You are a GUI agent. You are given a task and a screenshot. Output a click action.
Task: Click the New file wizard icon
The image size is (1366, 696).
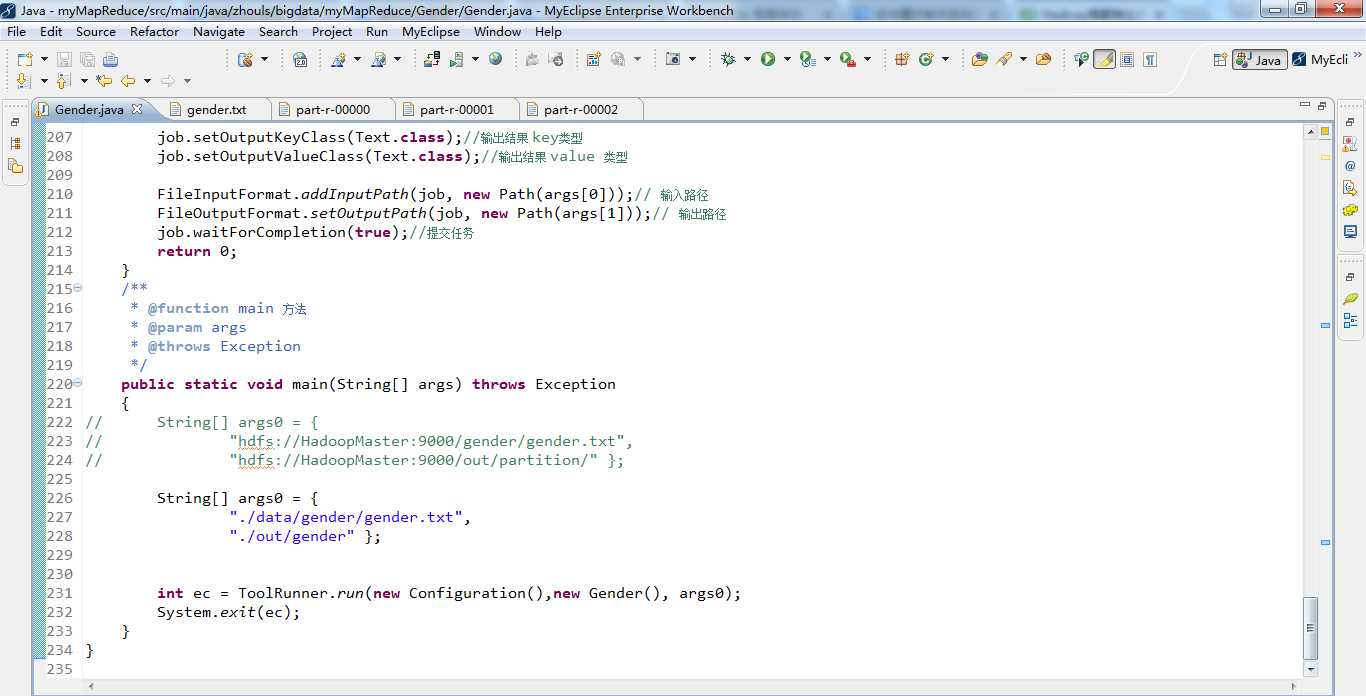(x=24, y=59)
